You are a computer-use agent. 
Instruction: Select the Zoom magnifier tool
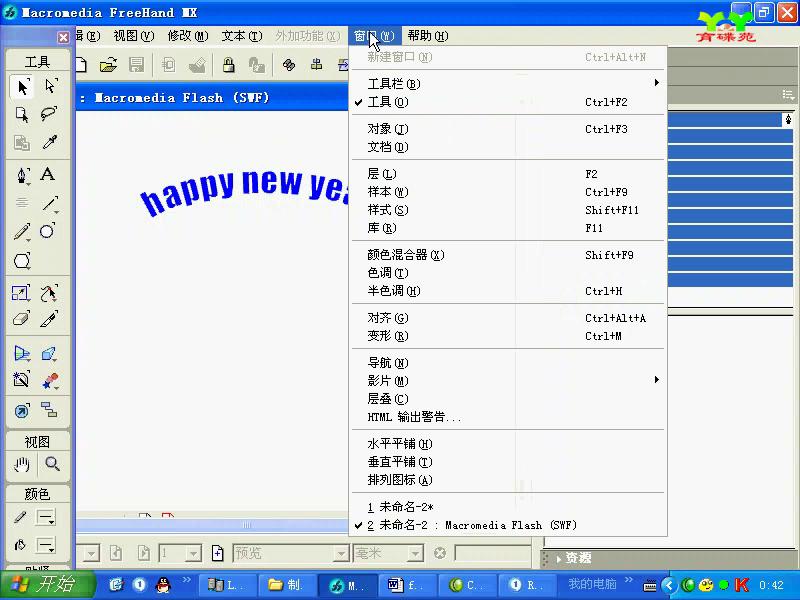(52, 464)
